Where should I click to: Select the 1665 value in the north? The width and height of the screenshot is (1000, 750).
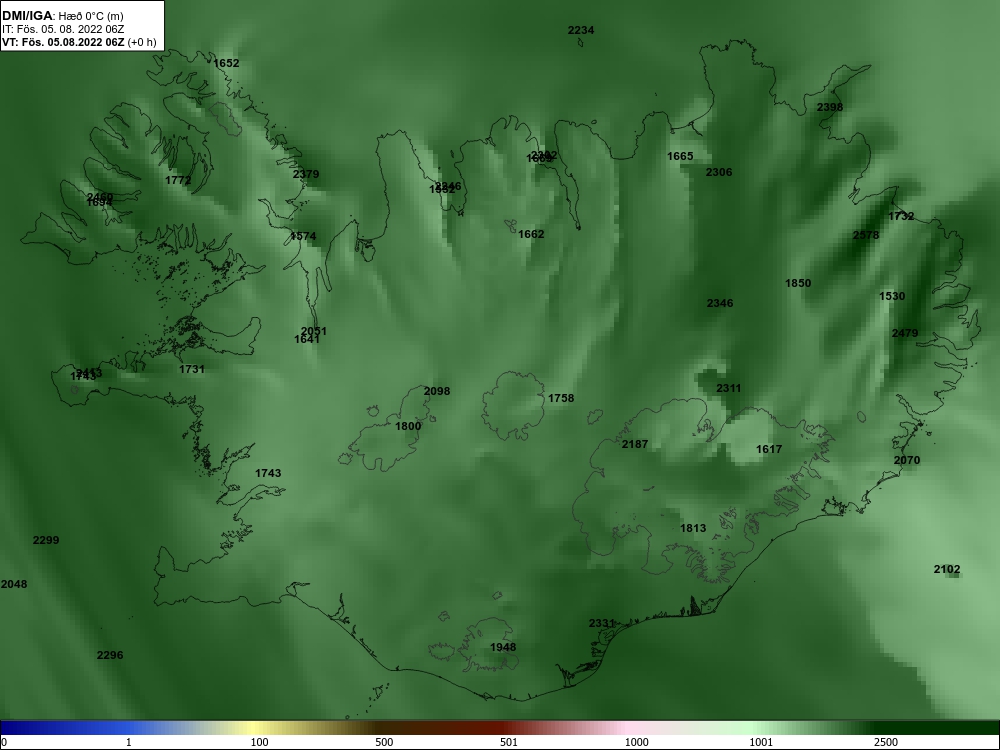[680, 156]
